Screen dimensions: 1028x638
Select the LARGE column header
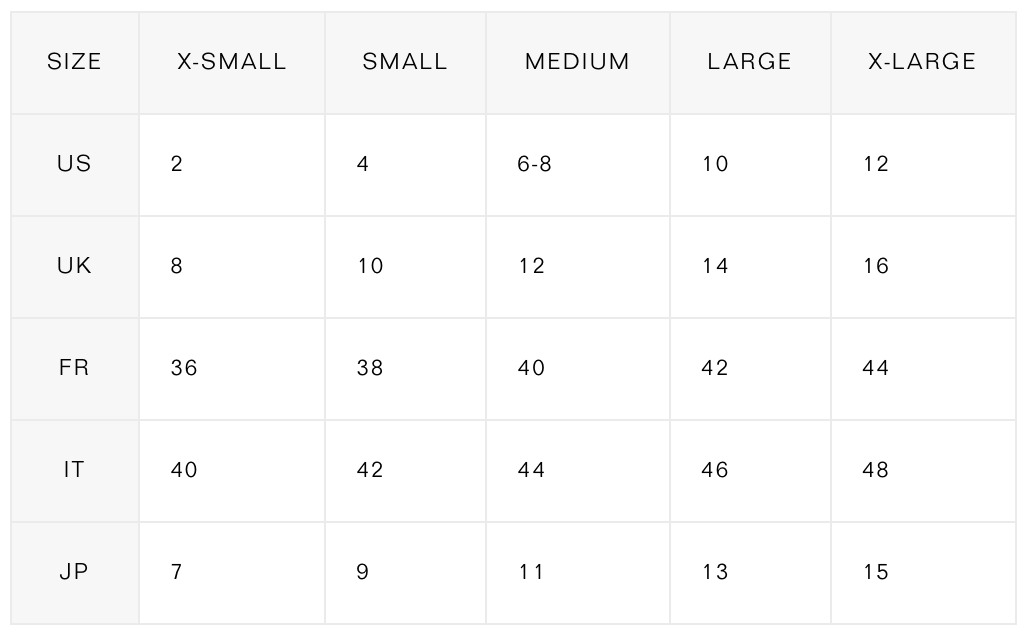[749, 62]
